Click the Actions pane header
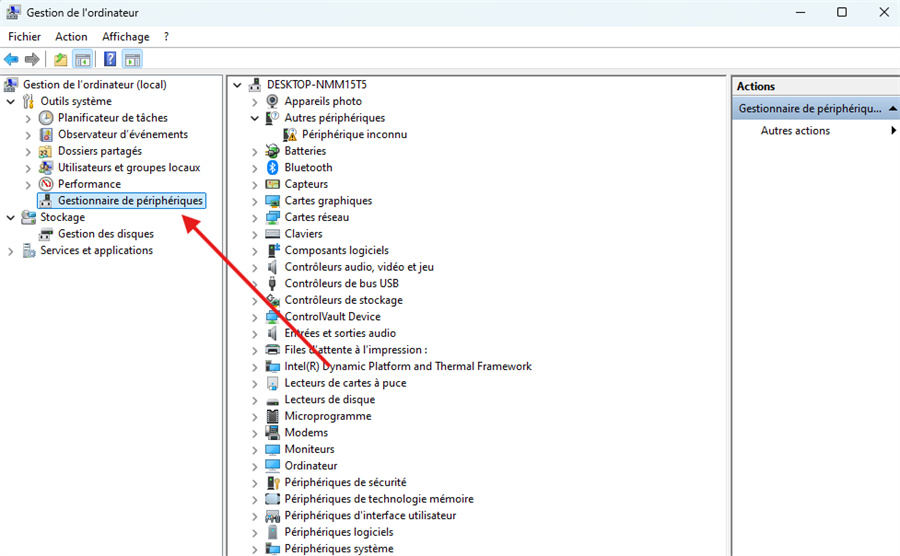 tap(816, 86)
